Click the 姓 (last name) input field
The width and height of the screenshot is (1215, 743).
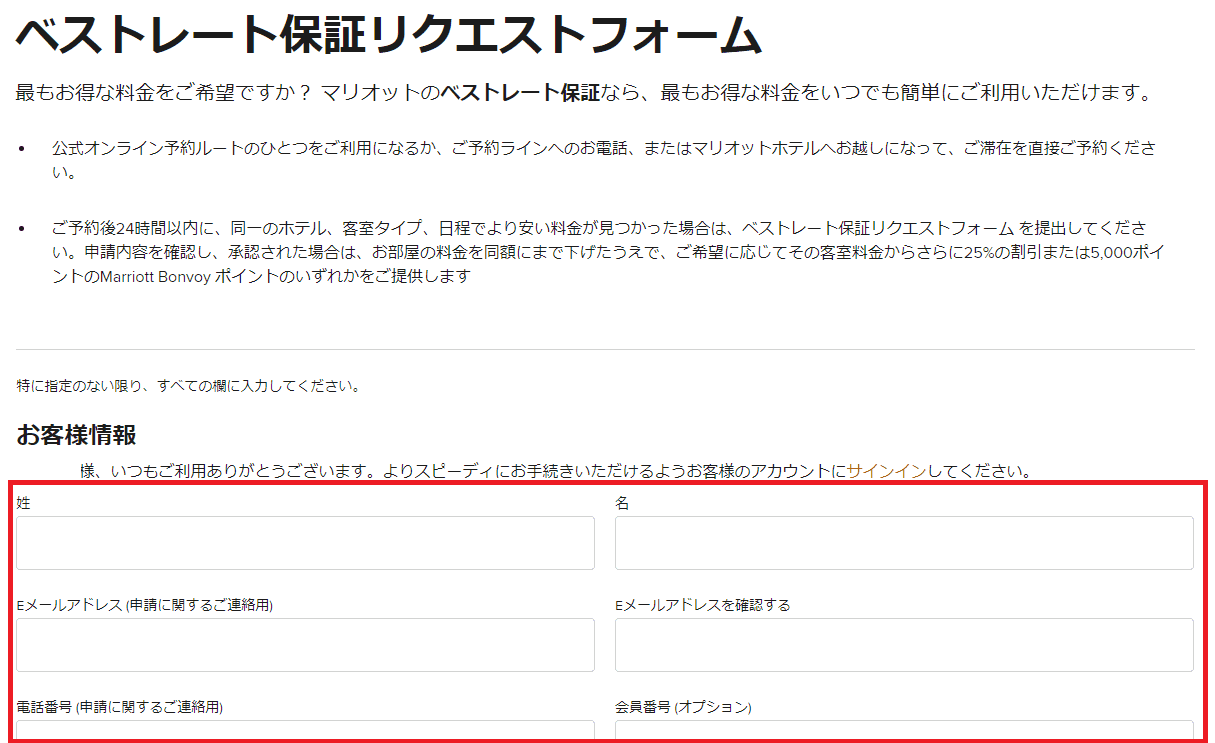coord(305,543)
